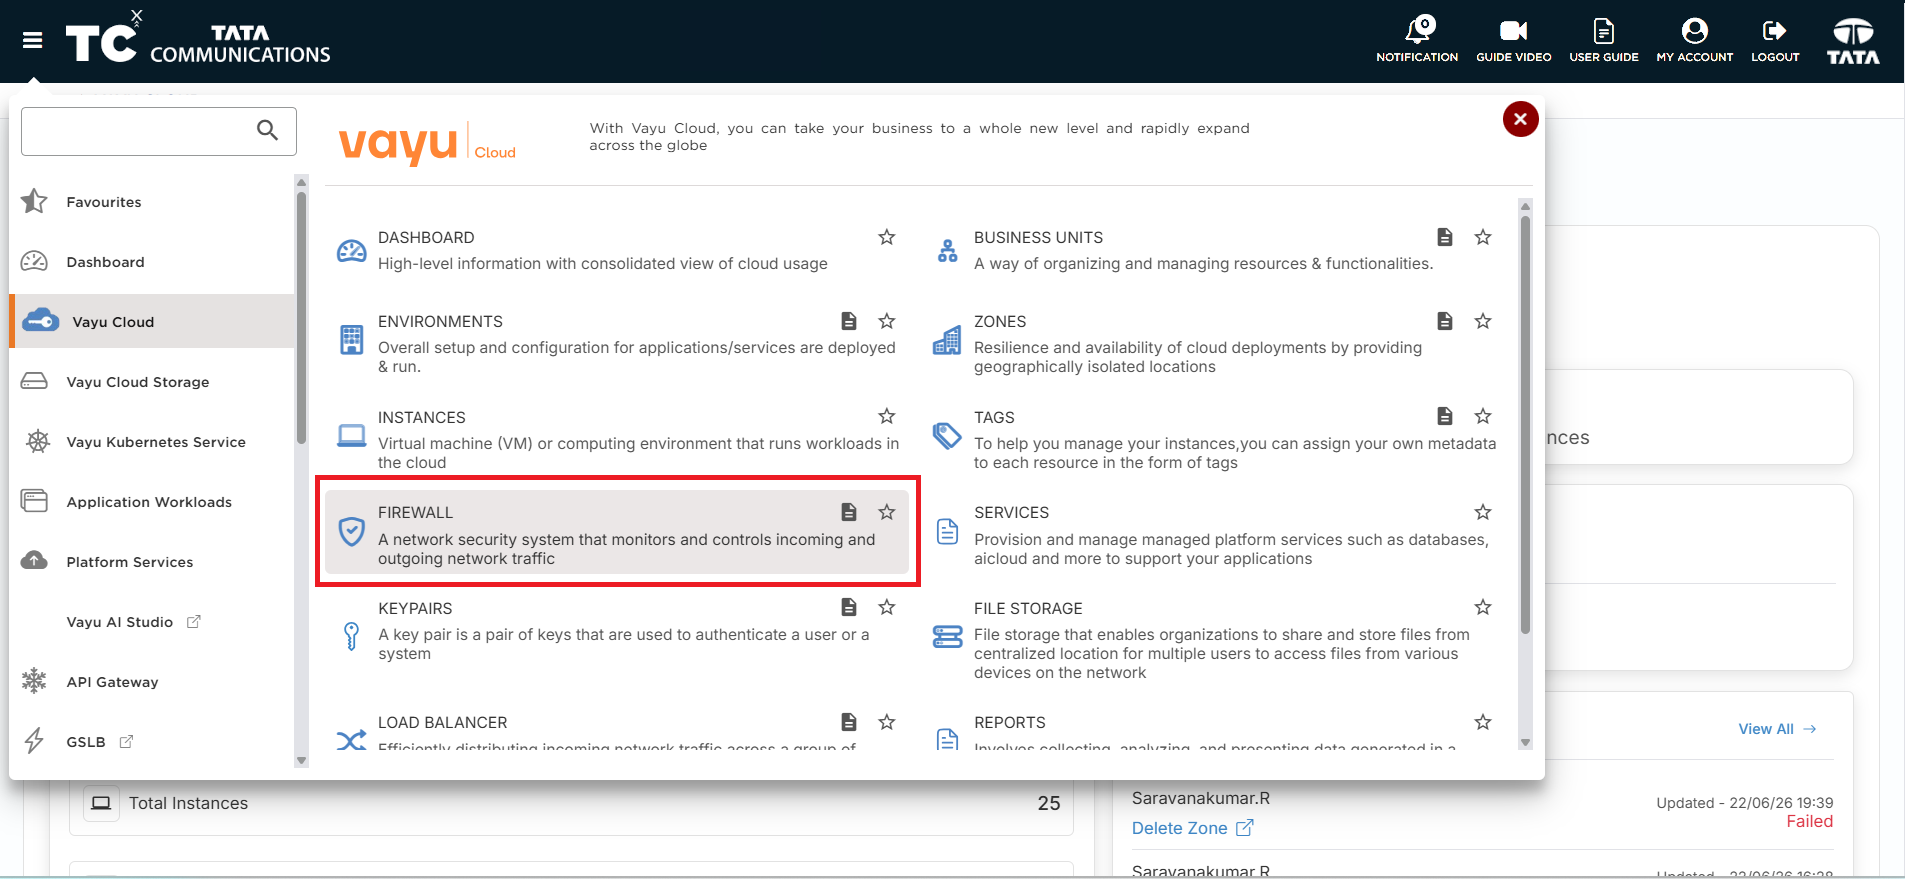This screenshot has height=879, width=1905.
Task: Open the ENVIRONMENTS documentation icon
Action: click(849, 321)
